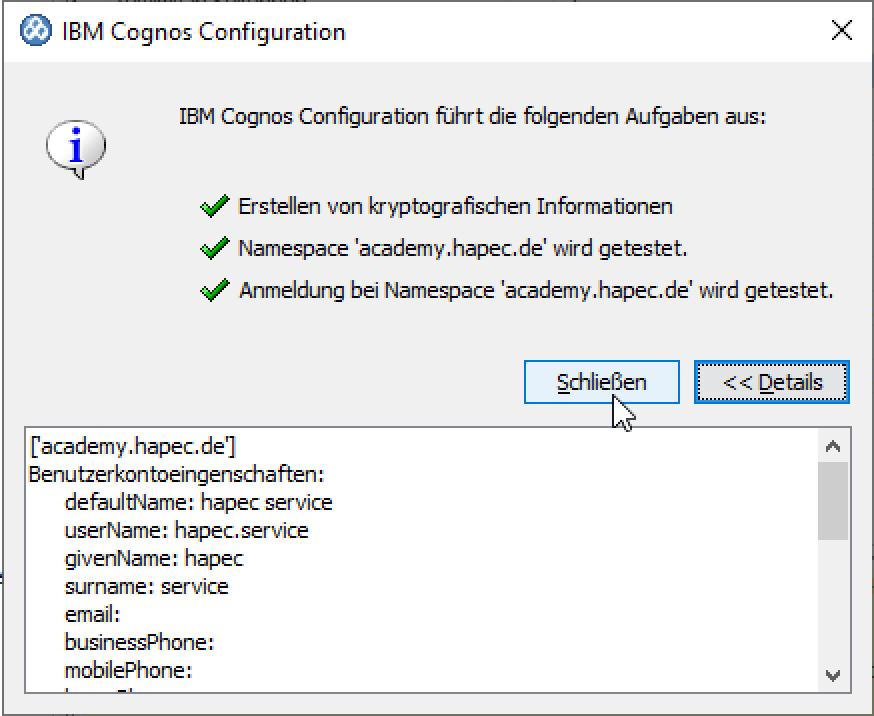Image resolution: width=874 pixels, height=716 pixels.
Task: Collapse the details with the << Details button
Action: point(771,382)
